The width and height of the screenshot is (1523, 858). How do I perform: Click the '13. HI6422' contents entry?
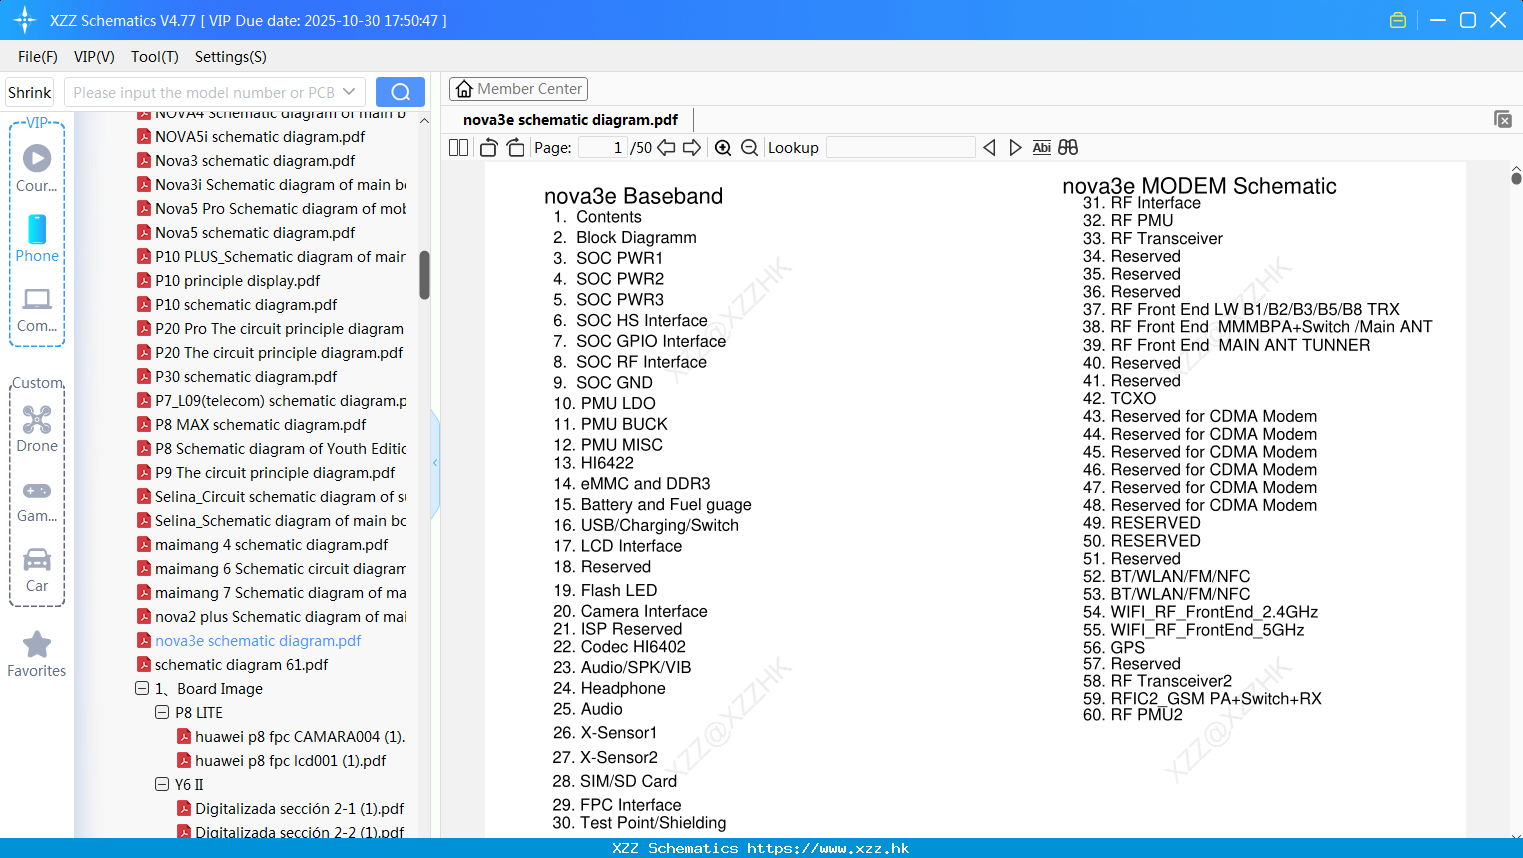[594, 463]
